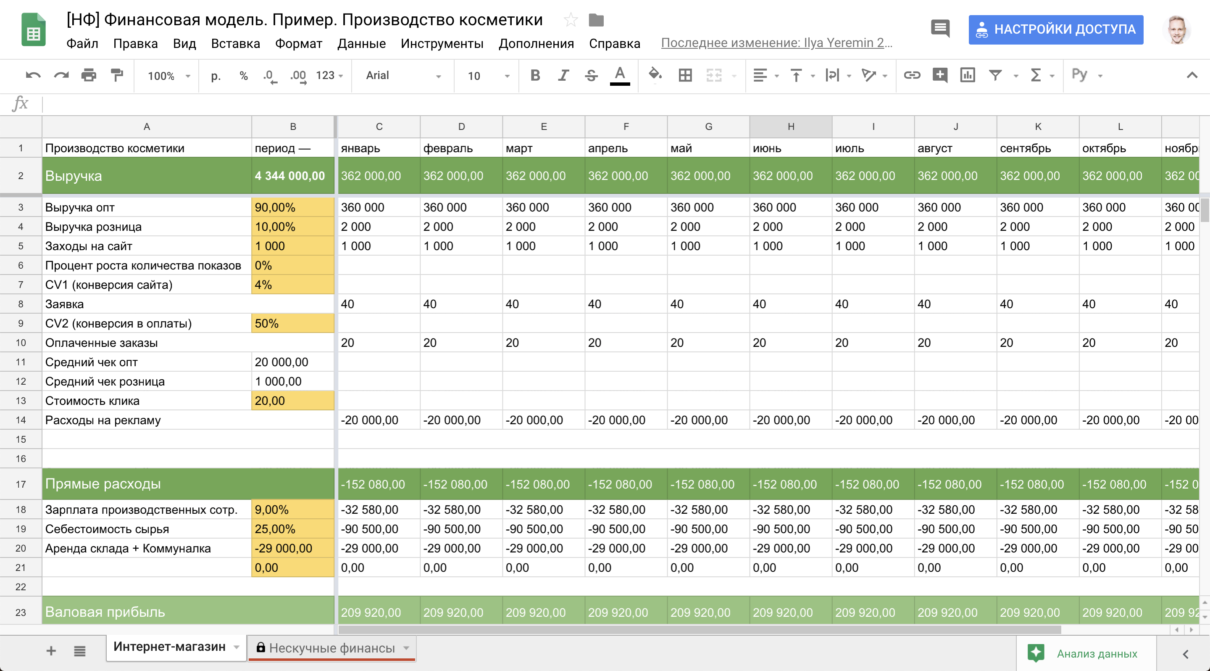This screenshot has width=1210, height=671.
Task: Insert a chart from toolbar
Action: pos(967,75)
